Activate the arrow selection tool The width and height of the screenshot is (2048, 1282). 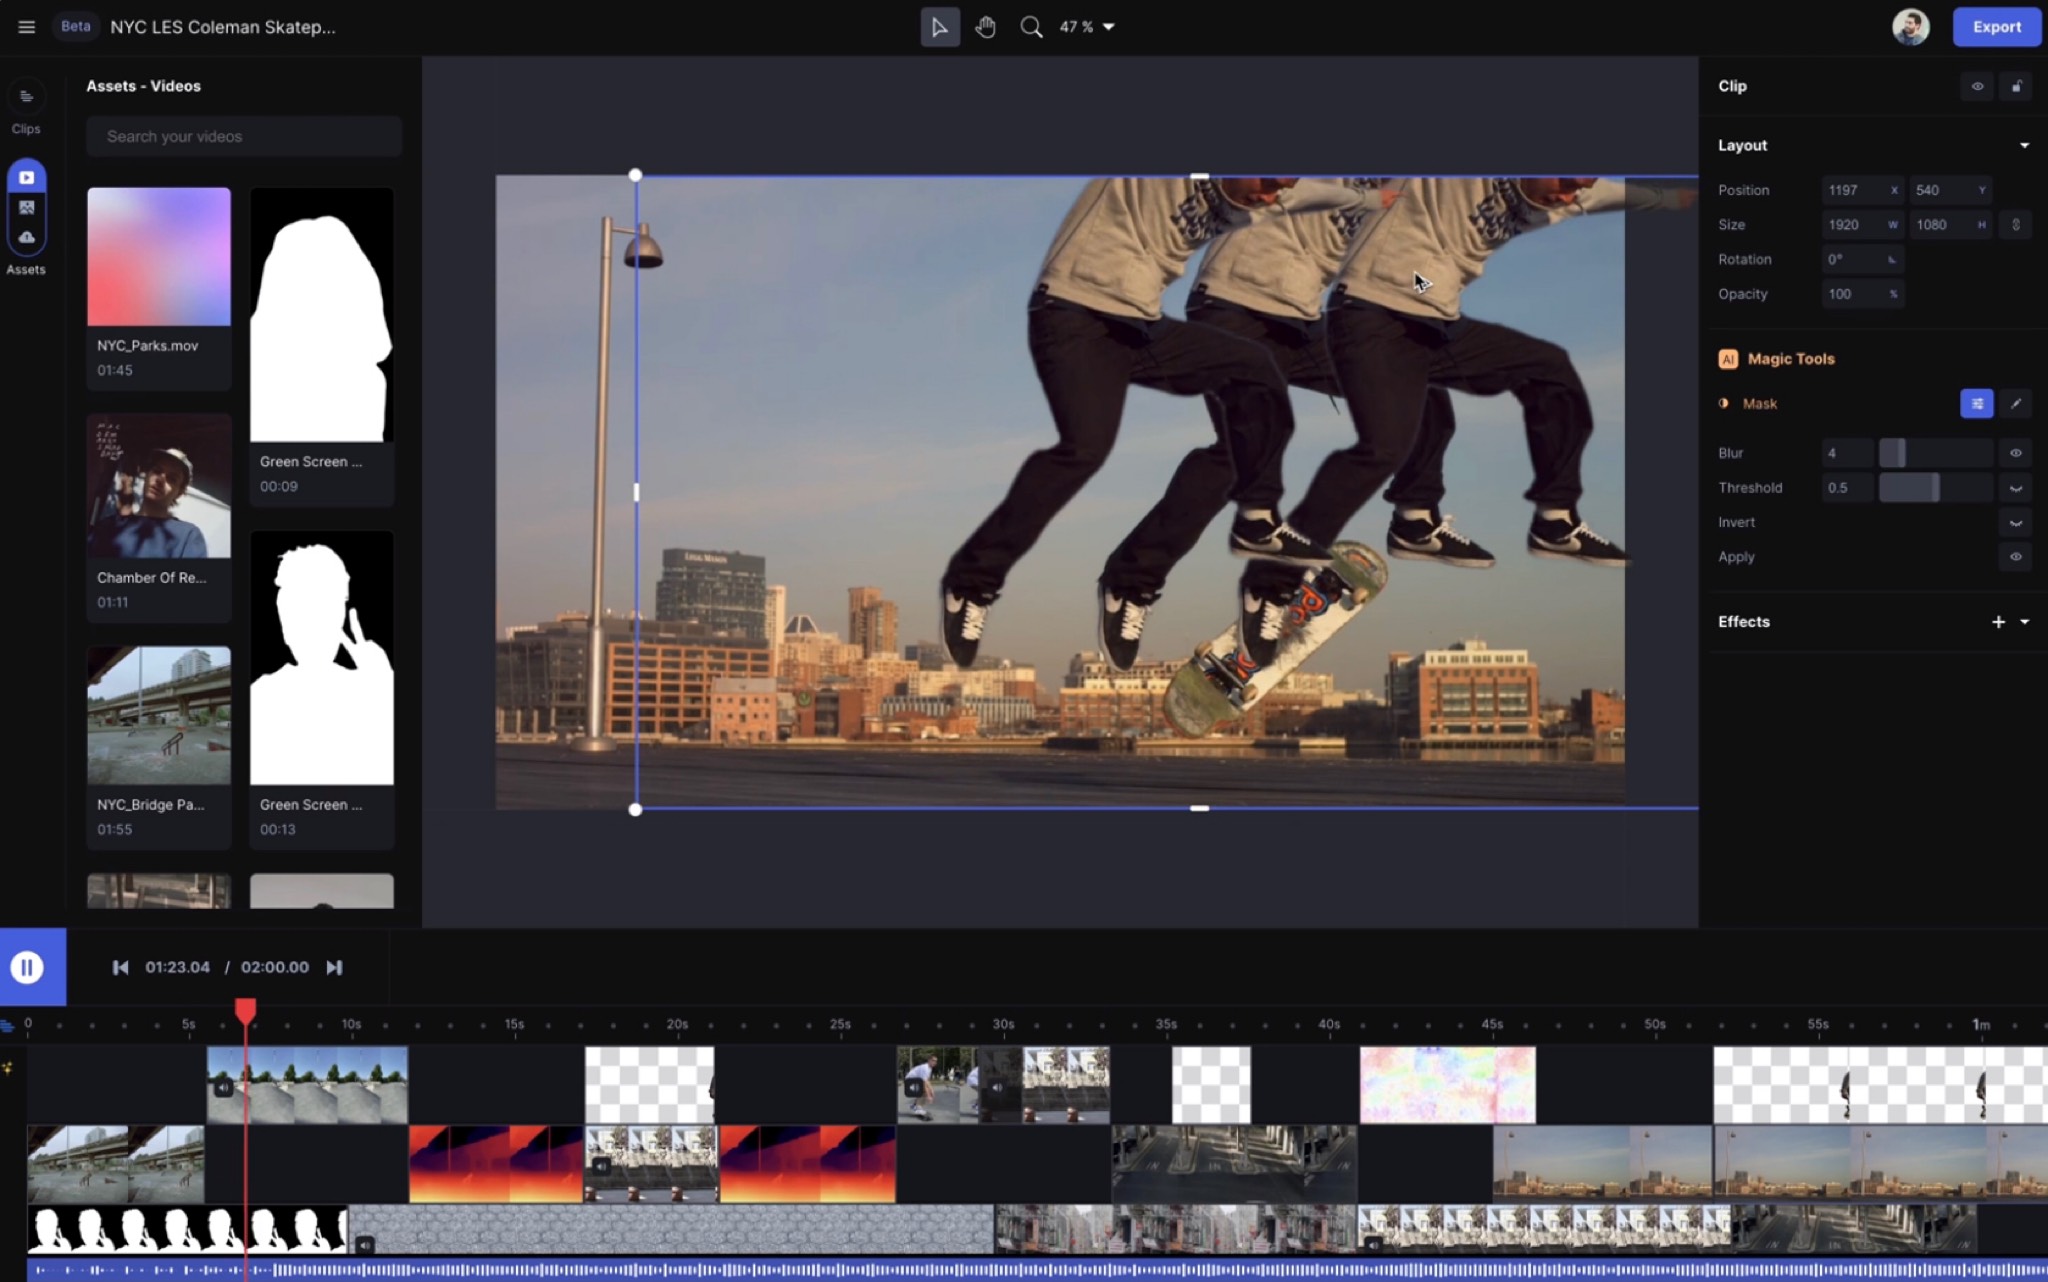pyautogui.click(x=939, y=27)
